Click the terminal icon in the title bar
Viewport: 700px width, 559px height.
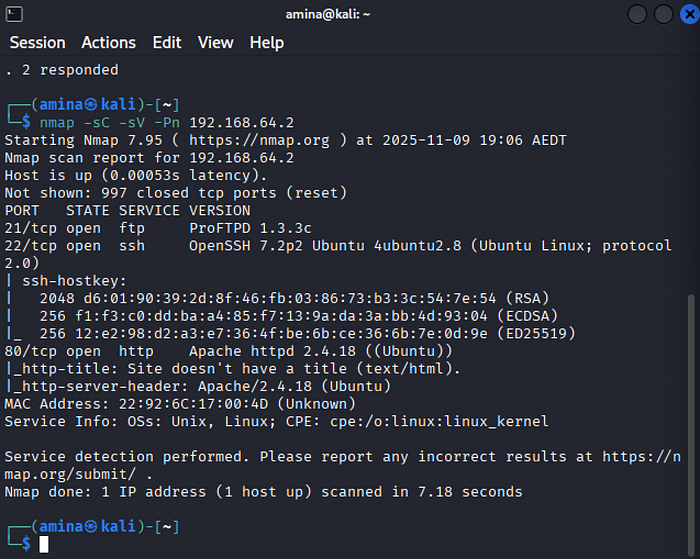pyautogui.click(x=14, y=14)
